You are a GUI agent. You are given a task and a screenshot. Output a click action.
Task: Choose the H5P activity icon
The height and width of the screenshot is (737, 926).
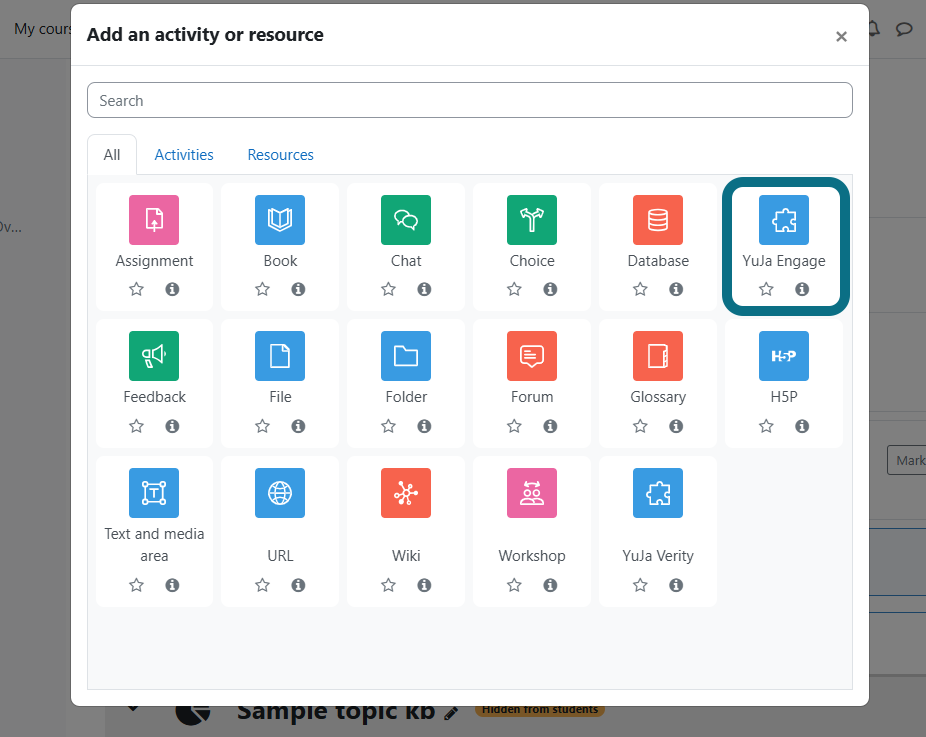[784, 356]
